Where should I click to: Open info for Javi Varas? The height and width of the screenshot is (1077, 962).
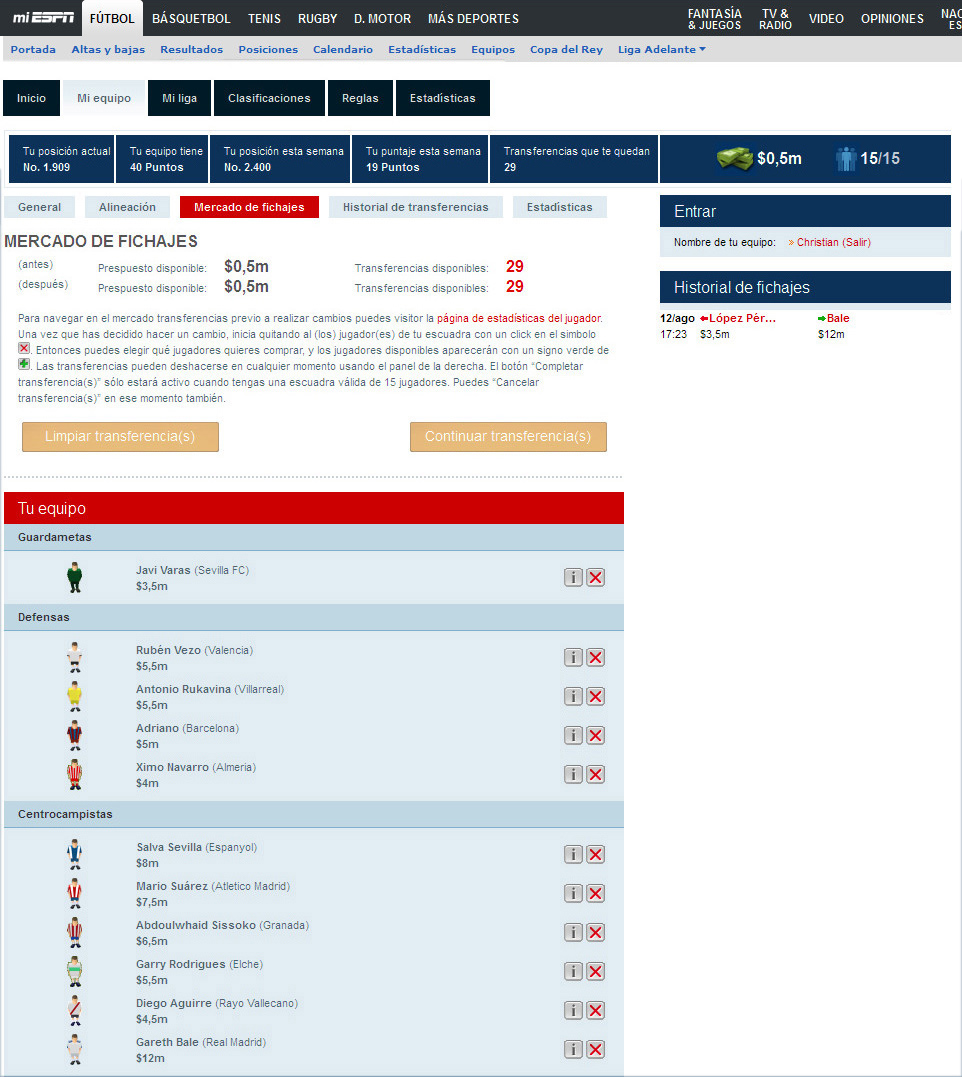pyautogui.click(x=573, y=578)
